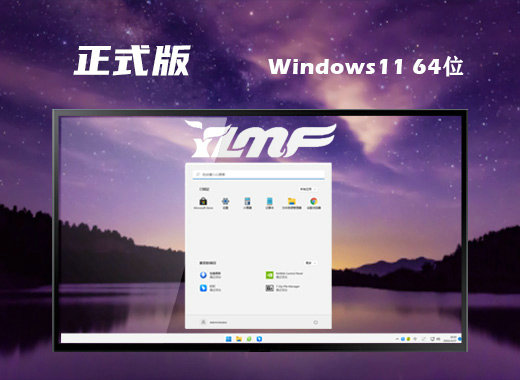Click the More button in recommended section
This screenshot has width=520, height=380.
[x=310, y=263]
